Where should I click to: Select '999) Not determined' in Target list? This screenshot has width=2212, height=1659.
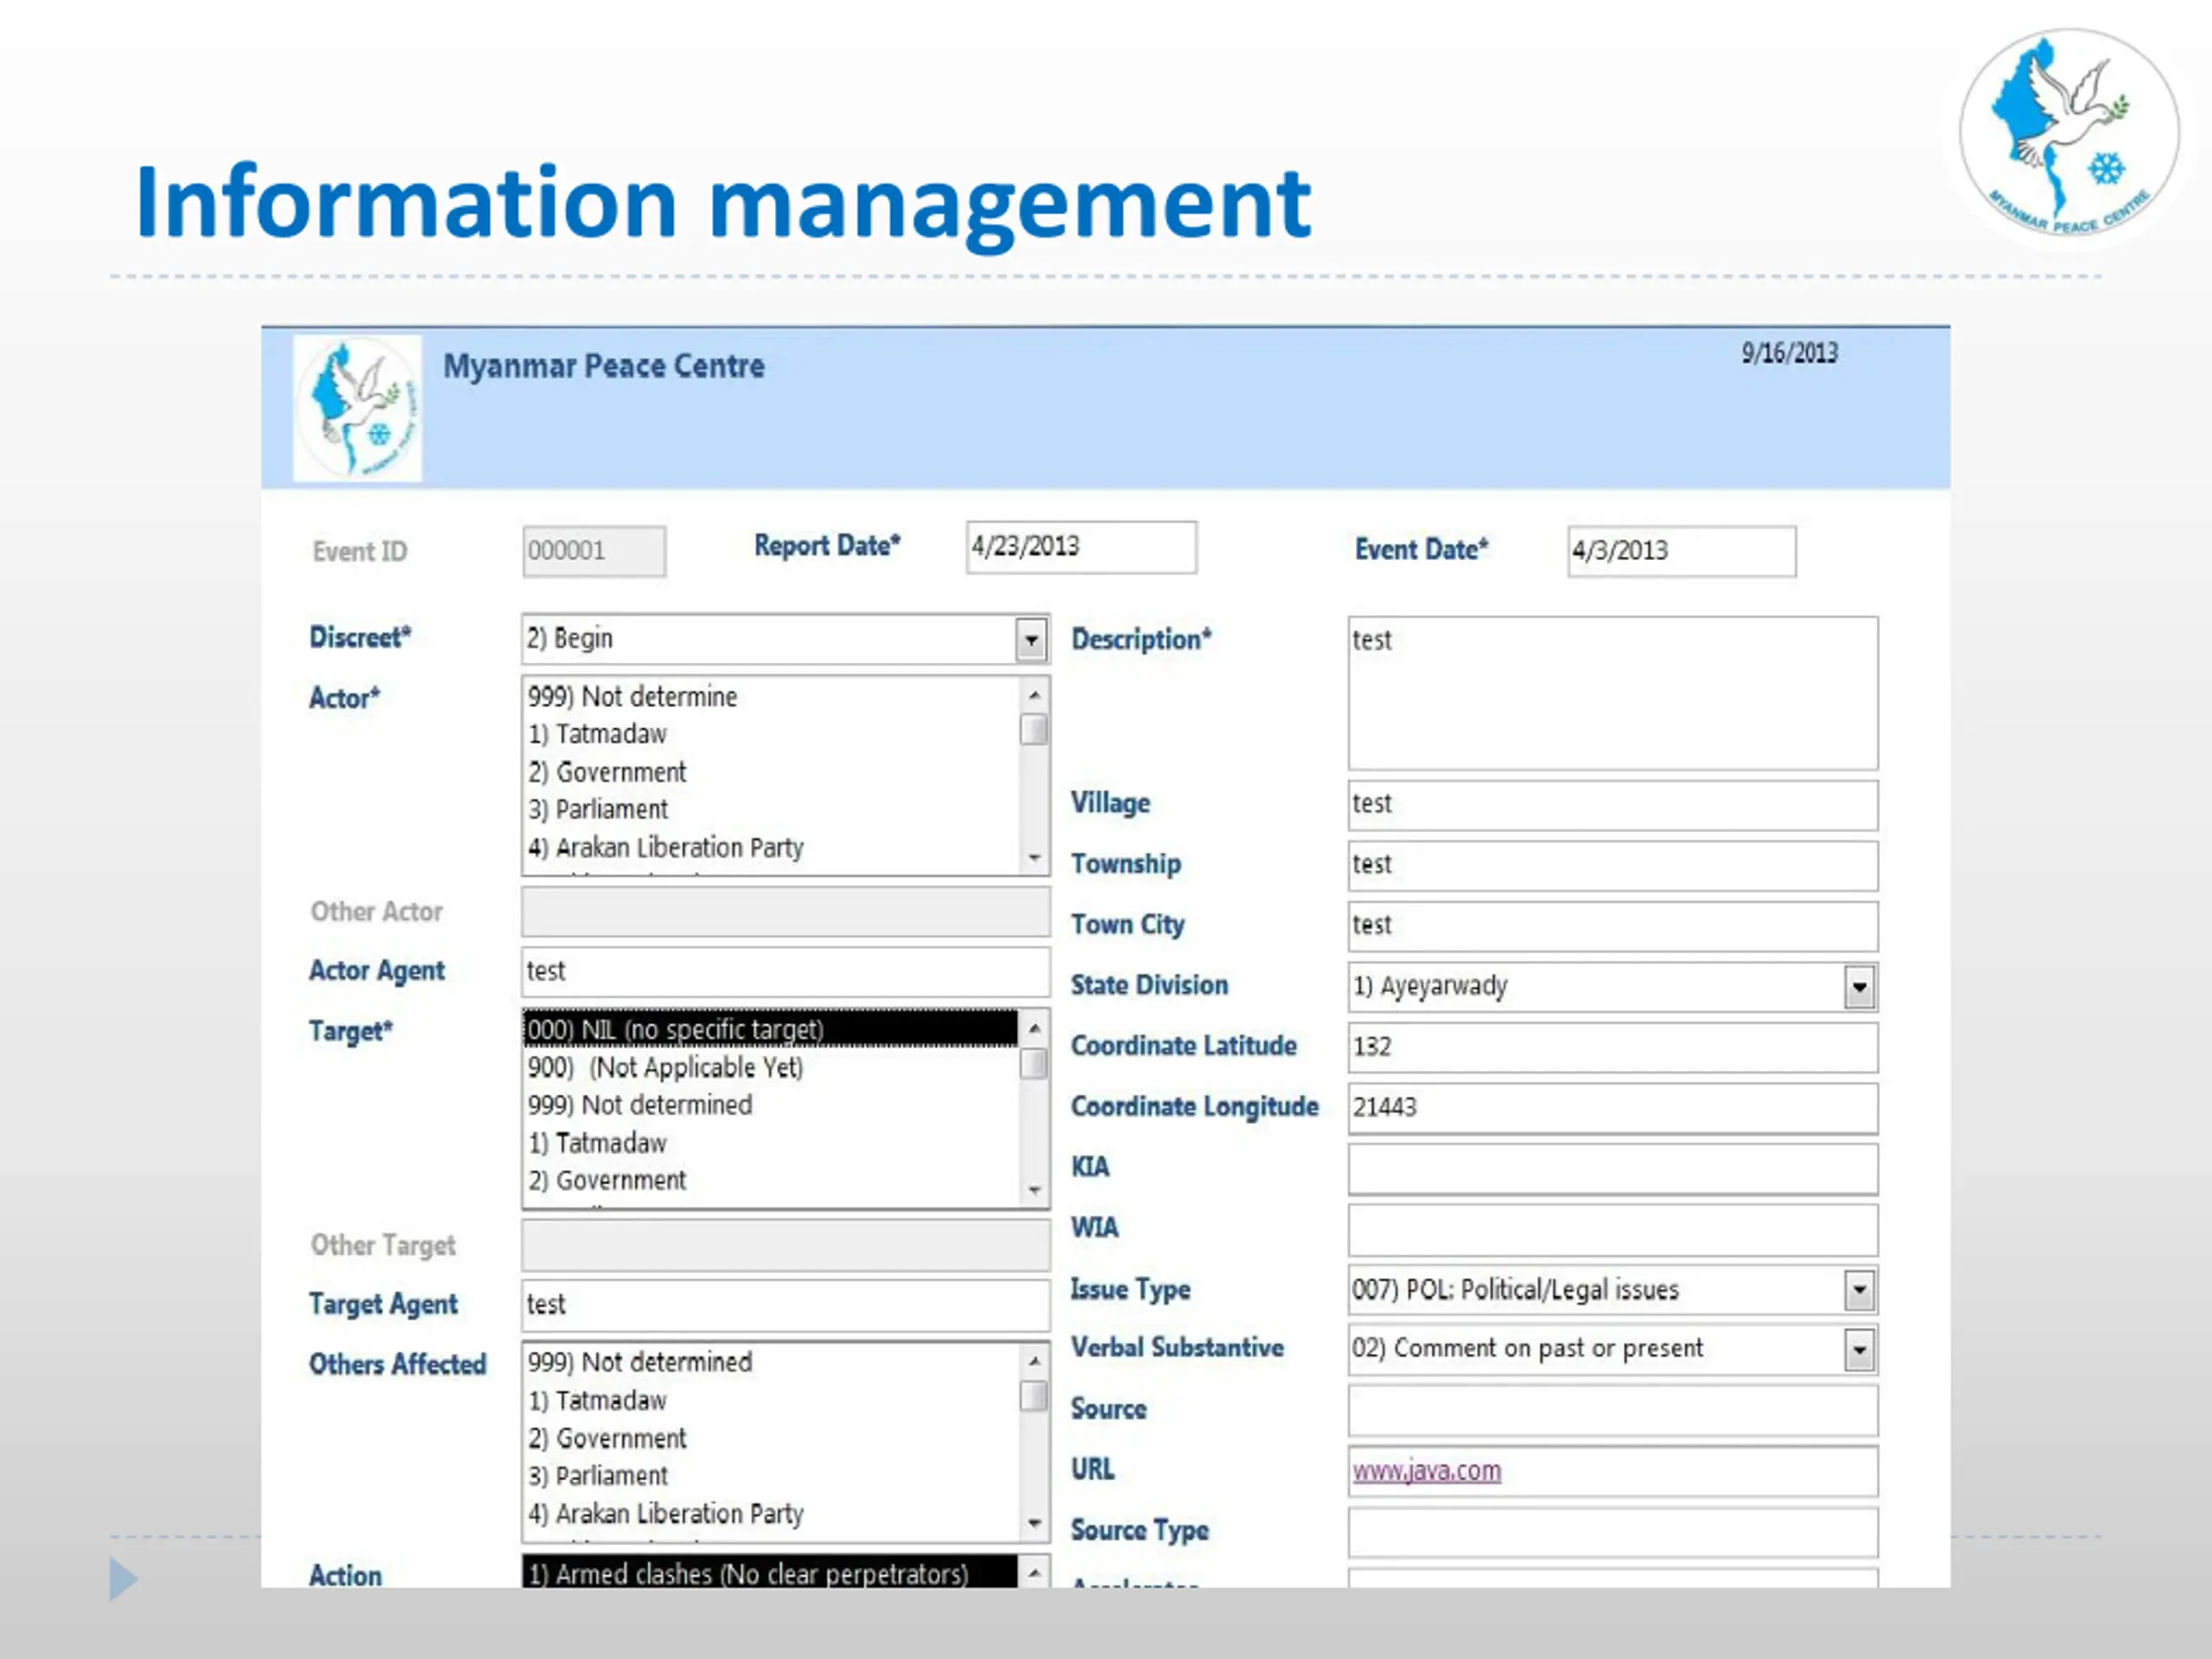pos(771,1105)
